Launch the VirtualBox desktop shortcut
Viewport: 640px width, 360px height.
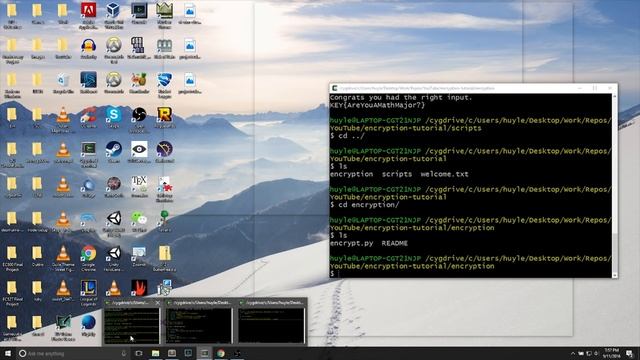(x=113, y=15)
